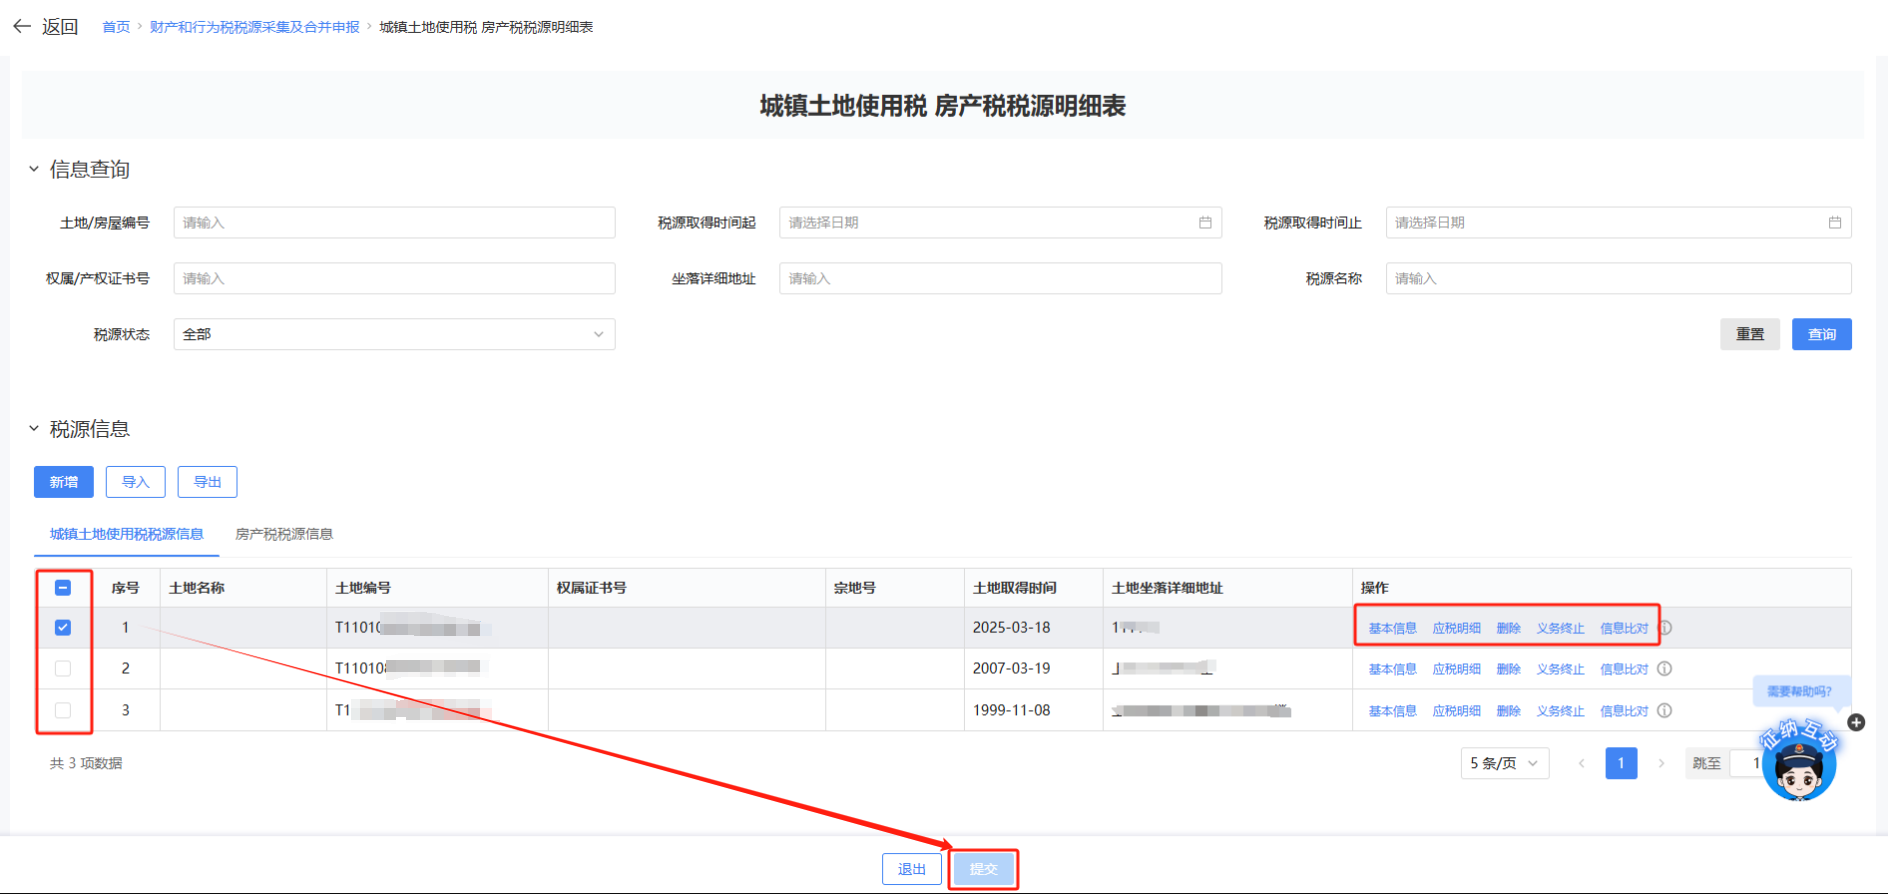The width and height of the screenshot is (1888, 894).
Task: Open 基本信息 for row 2
Action: [x=1393, y=669]
